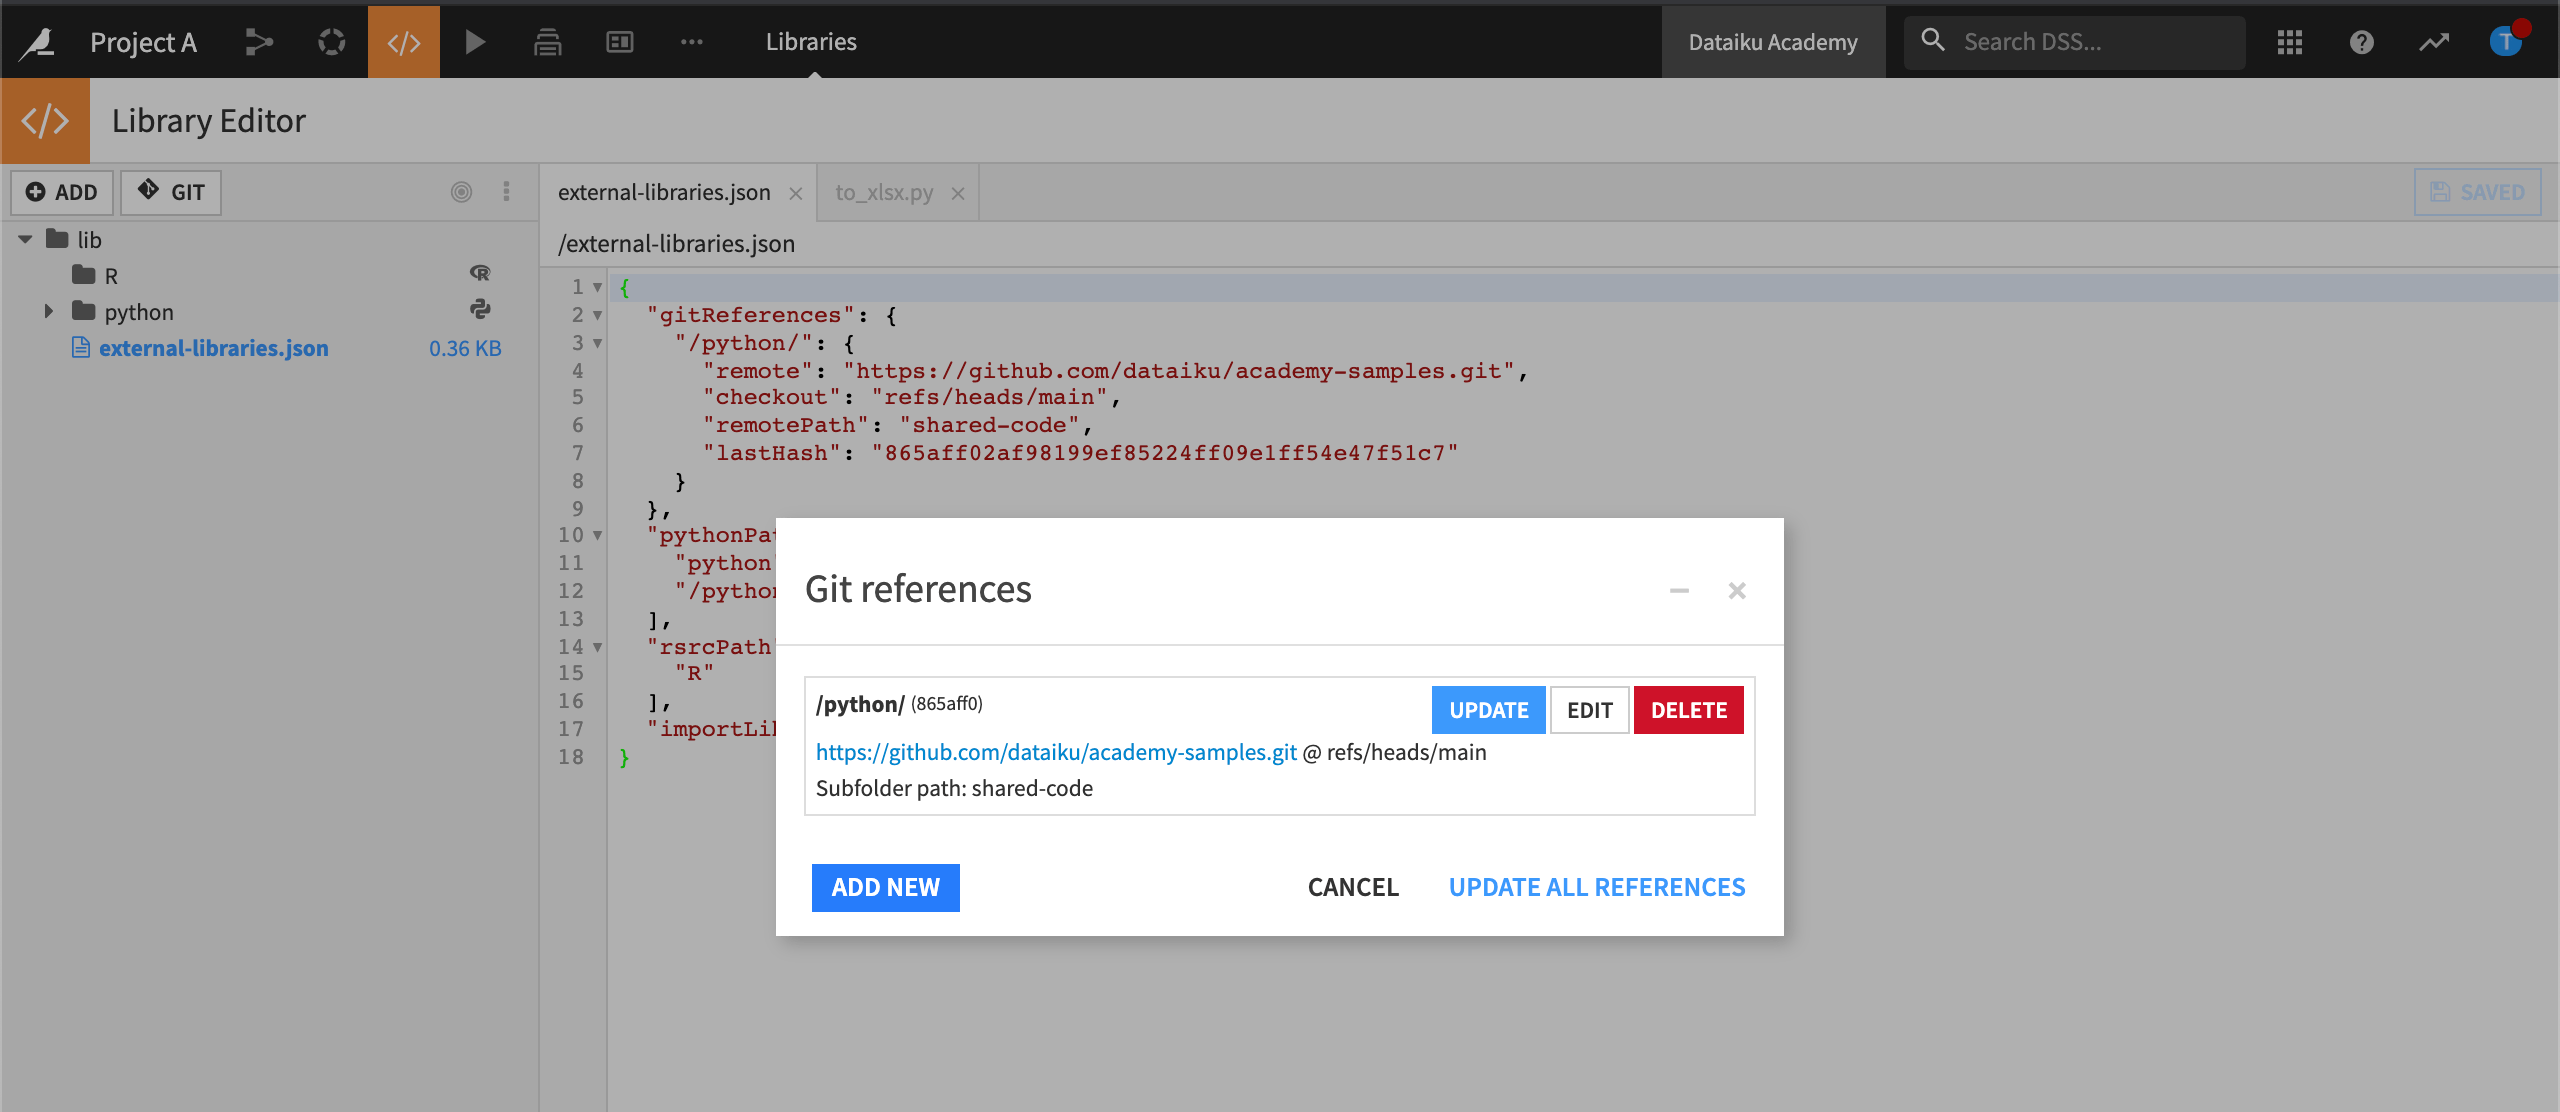Viewport: 2560px width, 1112px height.
Task: Click UPDATE to refresh /python/ reference
Action: (1487, 709)
